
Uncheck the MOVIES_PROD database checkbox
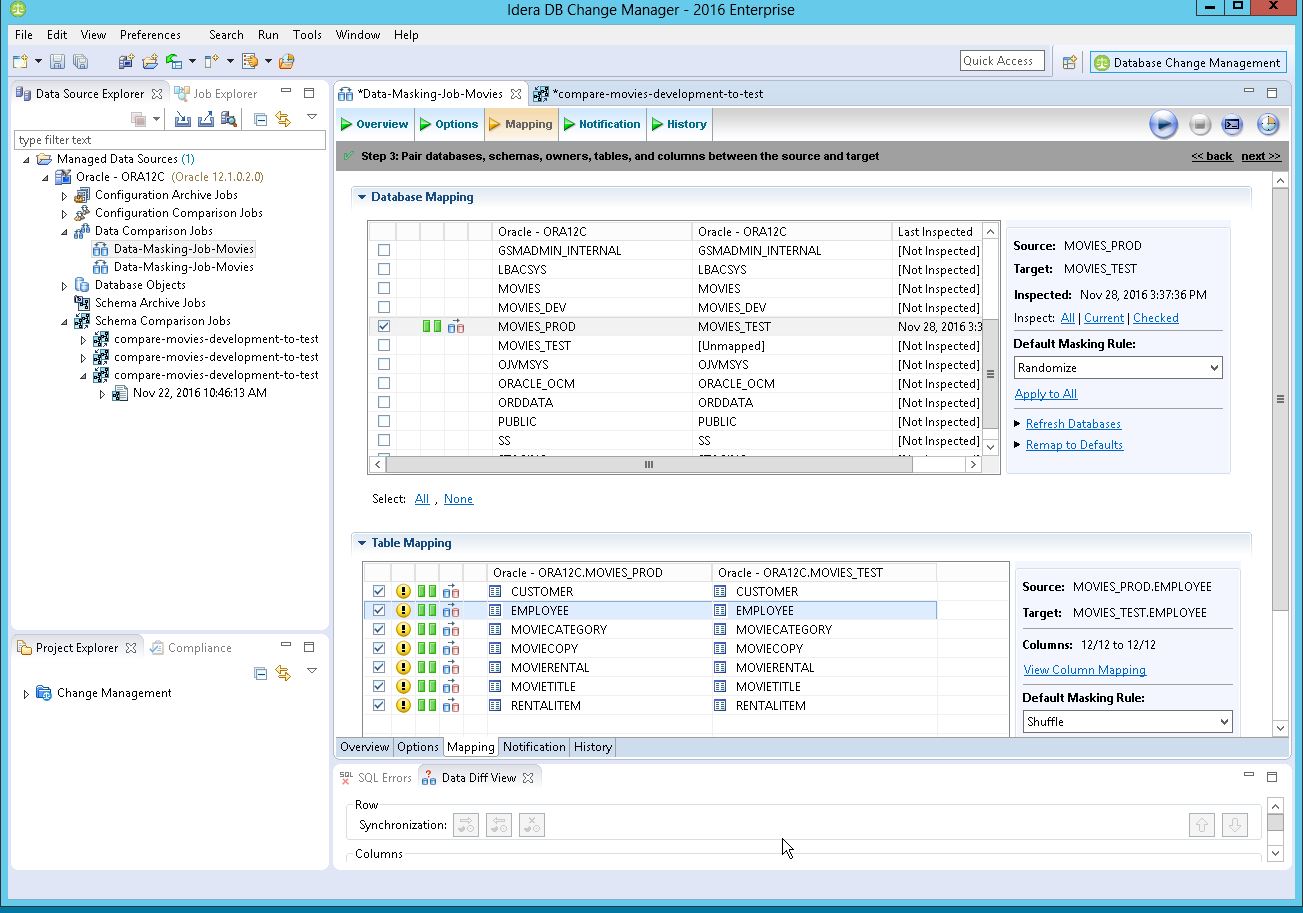pos(384,326)
